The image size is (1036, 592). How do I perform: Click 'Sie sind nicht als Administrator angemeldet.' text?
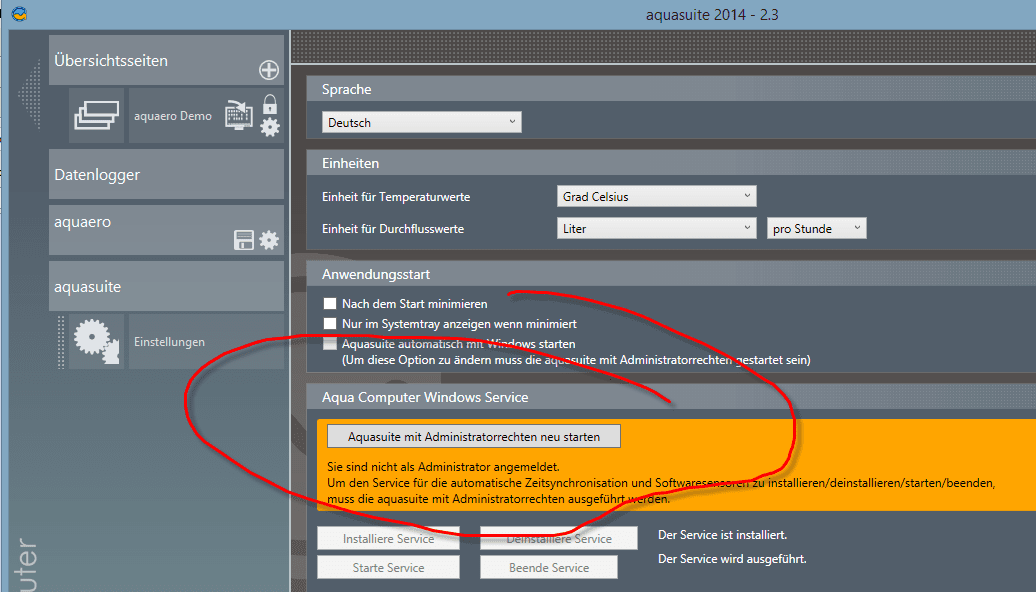pyautogui.click(x=443, y=466)
